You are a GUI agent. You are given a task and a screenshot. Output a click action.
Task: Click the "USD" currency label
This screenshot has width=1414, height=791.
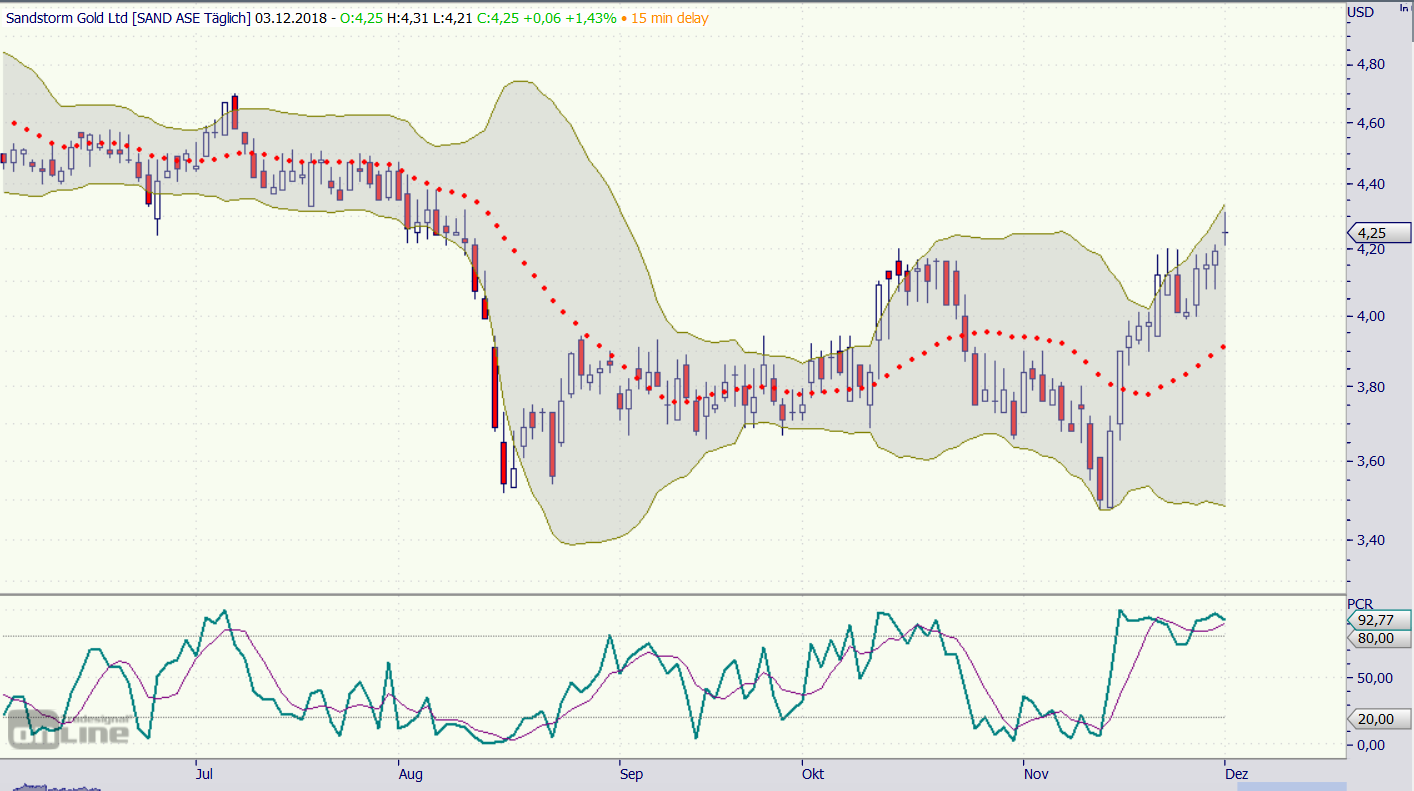click(1361, 12)
